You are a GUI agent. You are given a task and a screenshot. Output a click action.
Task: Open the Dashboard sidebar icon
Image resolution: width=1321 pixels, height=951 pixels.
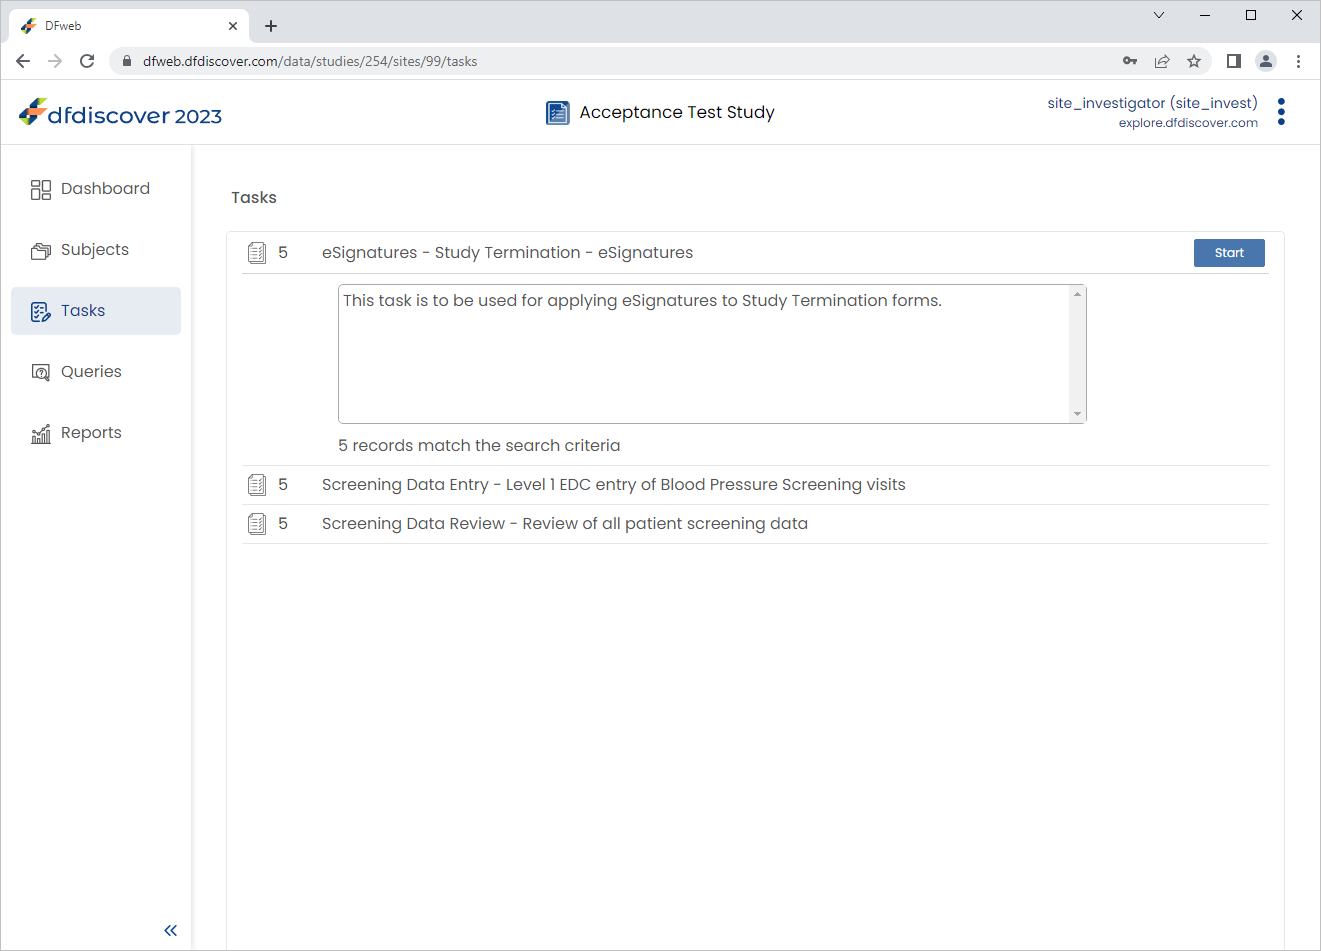coord(40,190)
